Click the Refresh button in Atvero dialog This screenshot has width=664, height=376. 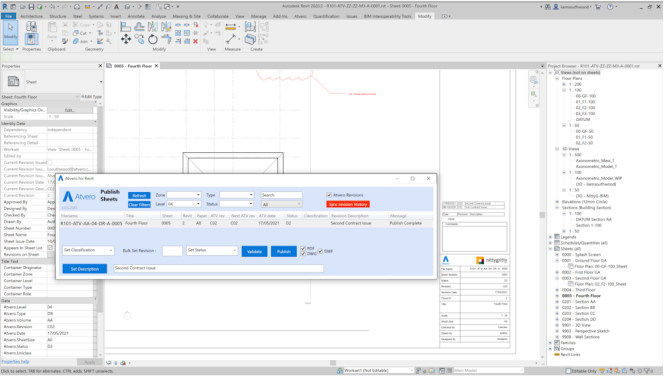(x=139, y=195)
